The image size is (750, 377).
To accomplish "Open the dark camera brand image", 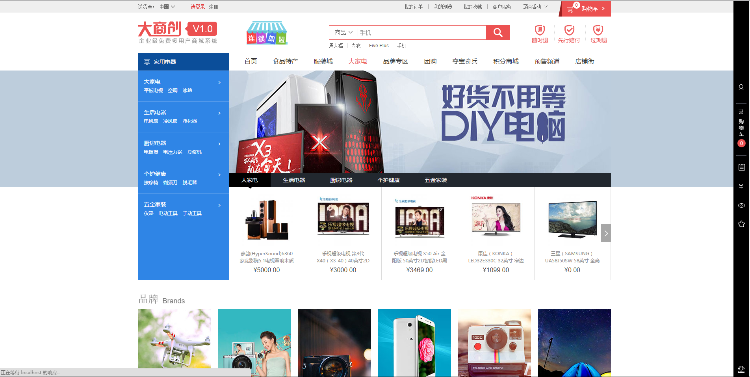I will tap(334, 343).
